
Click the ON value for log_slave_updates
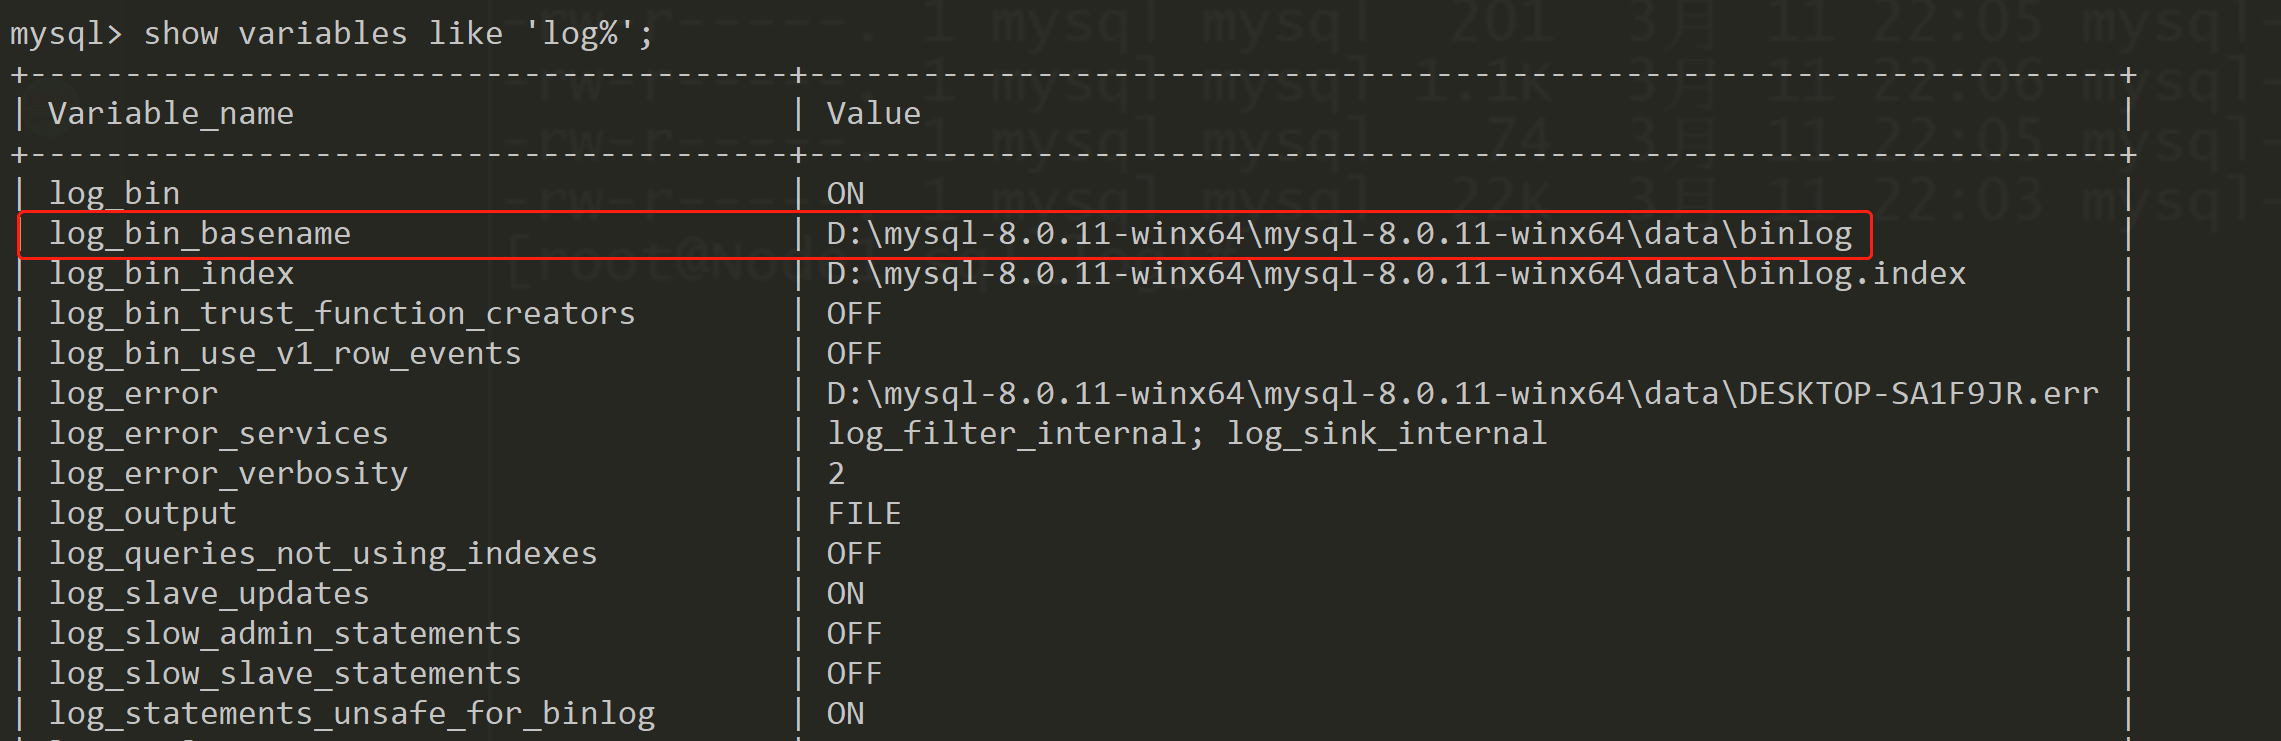pos(845,594)
